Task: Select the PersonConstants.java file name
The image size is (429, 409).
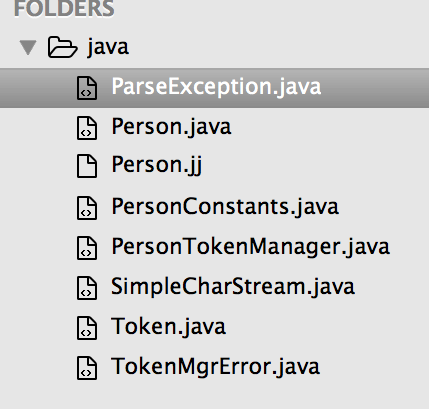Action: (225, 207)
